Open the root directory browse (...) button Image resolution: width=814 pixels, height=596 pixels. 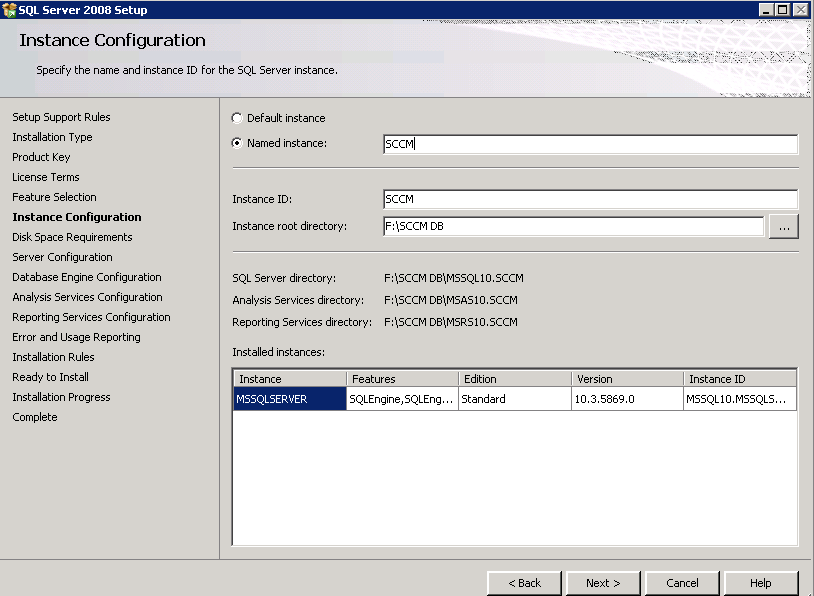(x=783, y=227)
